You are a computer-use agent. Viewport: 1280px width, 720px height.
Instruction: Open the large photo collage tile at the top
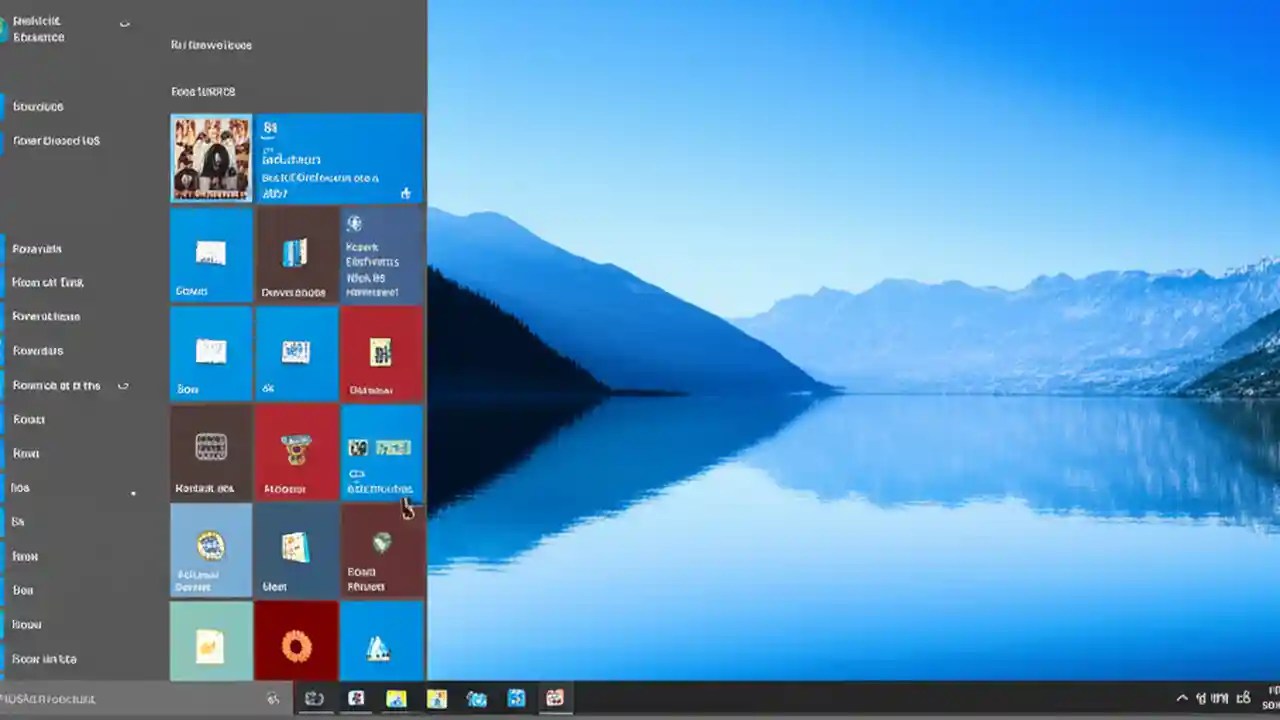point(211,158)
